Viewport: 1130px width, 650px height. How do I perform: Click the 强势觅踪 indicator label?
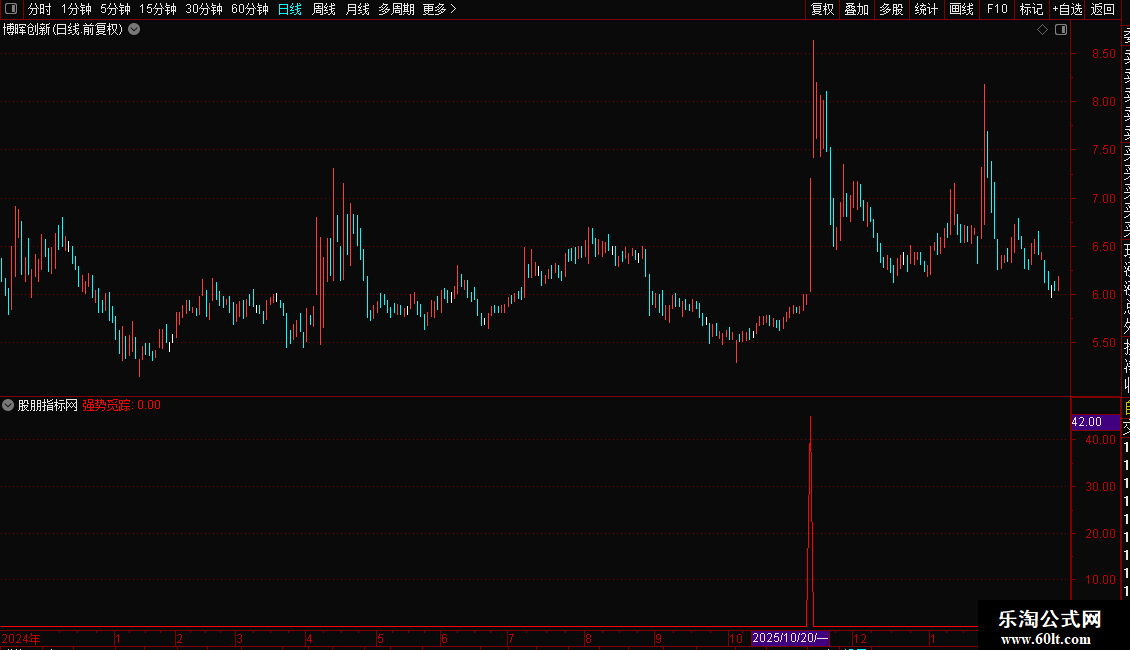[x=107, y=405]
